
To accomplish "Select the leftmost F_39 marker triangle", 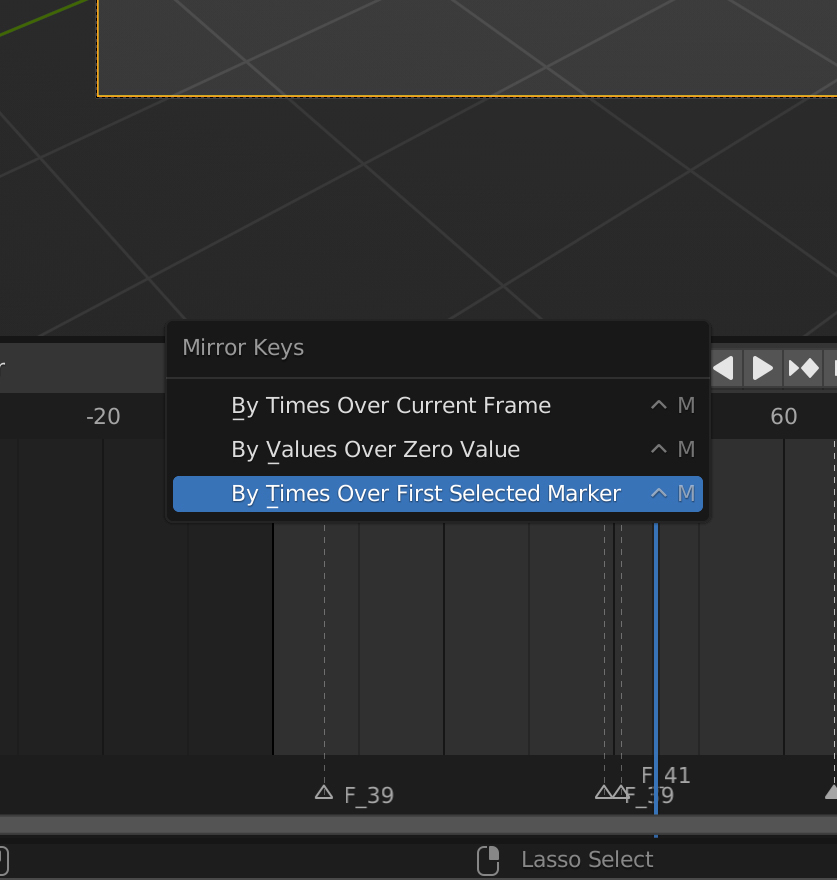I will tap(323, 792).
